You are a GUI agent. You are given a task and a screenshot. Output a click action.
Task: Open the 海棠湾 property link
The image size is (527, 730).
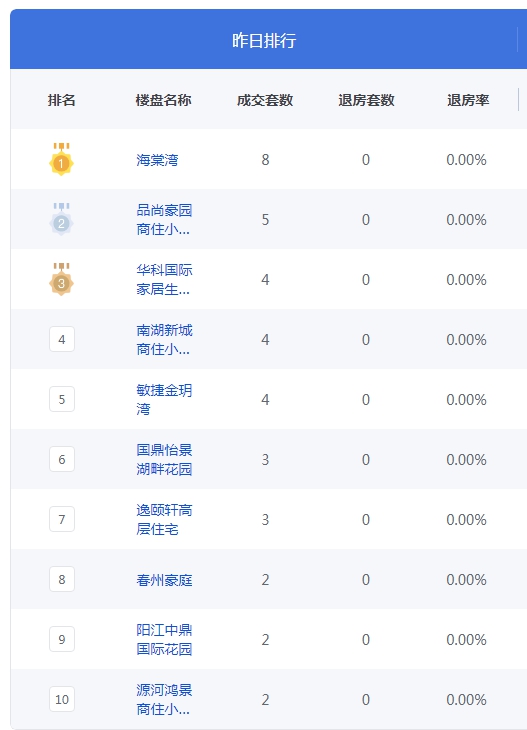click(157, 160)
